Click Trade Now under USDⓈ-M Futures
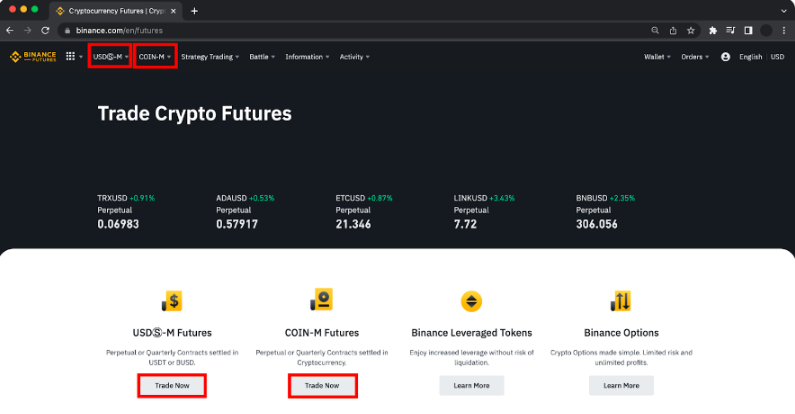 pyautogui.click(x=172, y=386)
